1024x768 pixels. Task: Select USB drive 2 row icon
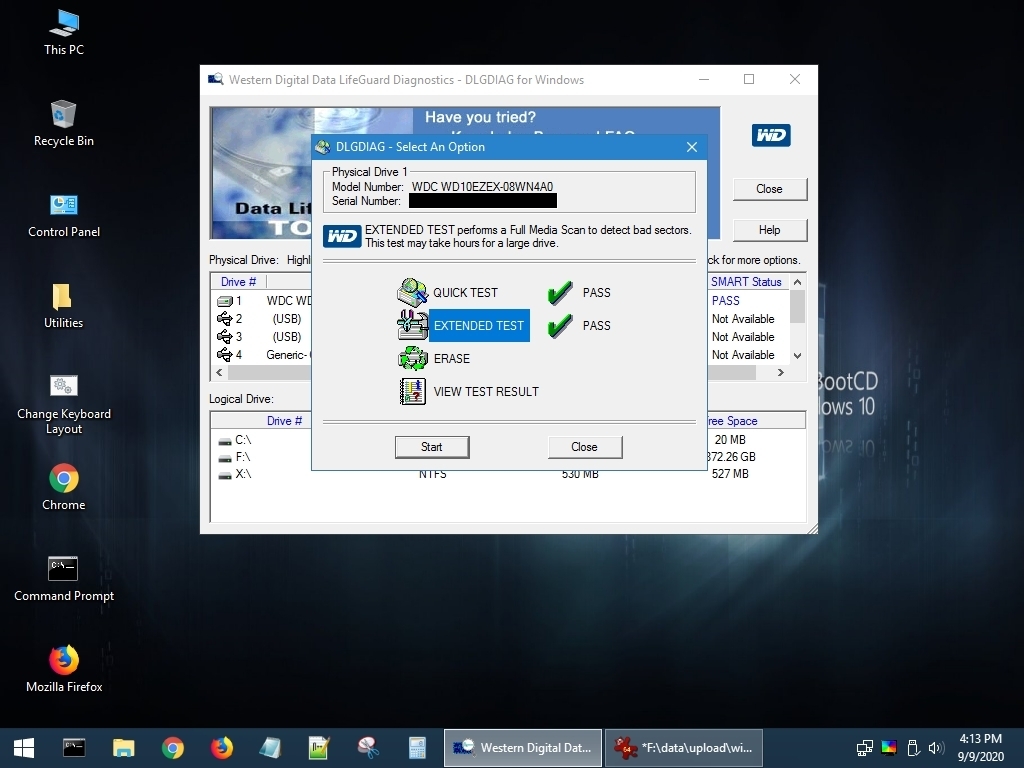click(225, 319)
